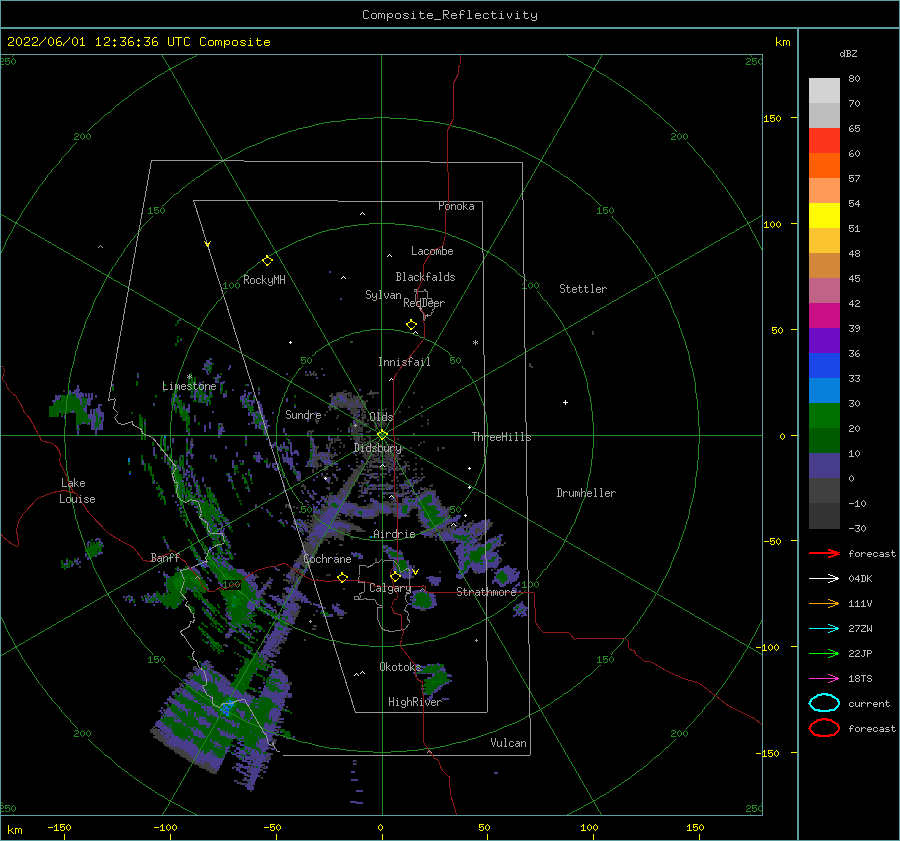900x841 pixels.
Task: Click the Lake Louise label
Action: [x=78, y=491]
